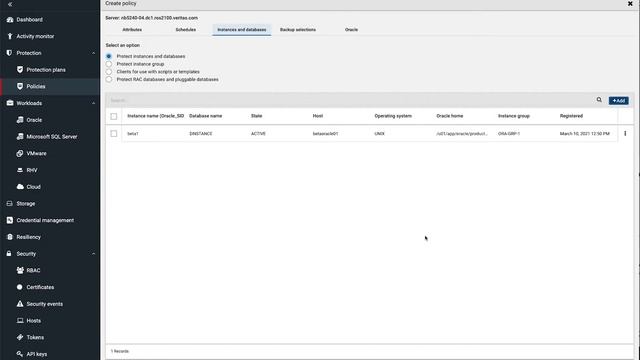
Task: Select Protect instances and databases option
Action: click(x=109, y=56)
